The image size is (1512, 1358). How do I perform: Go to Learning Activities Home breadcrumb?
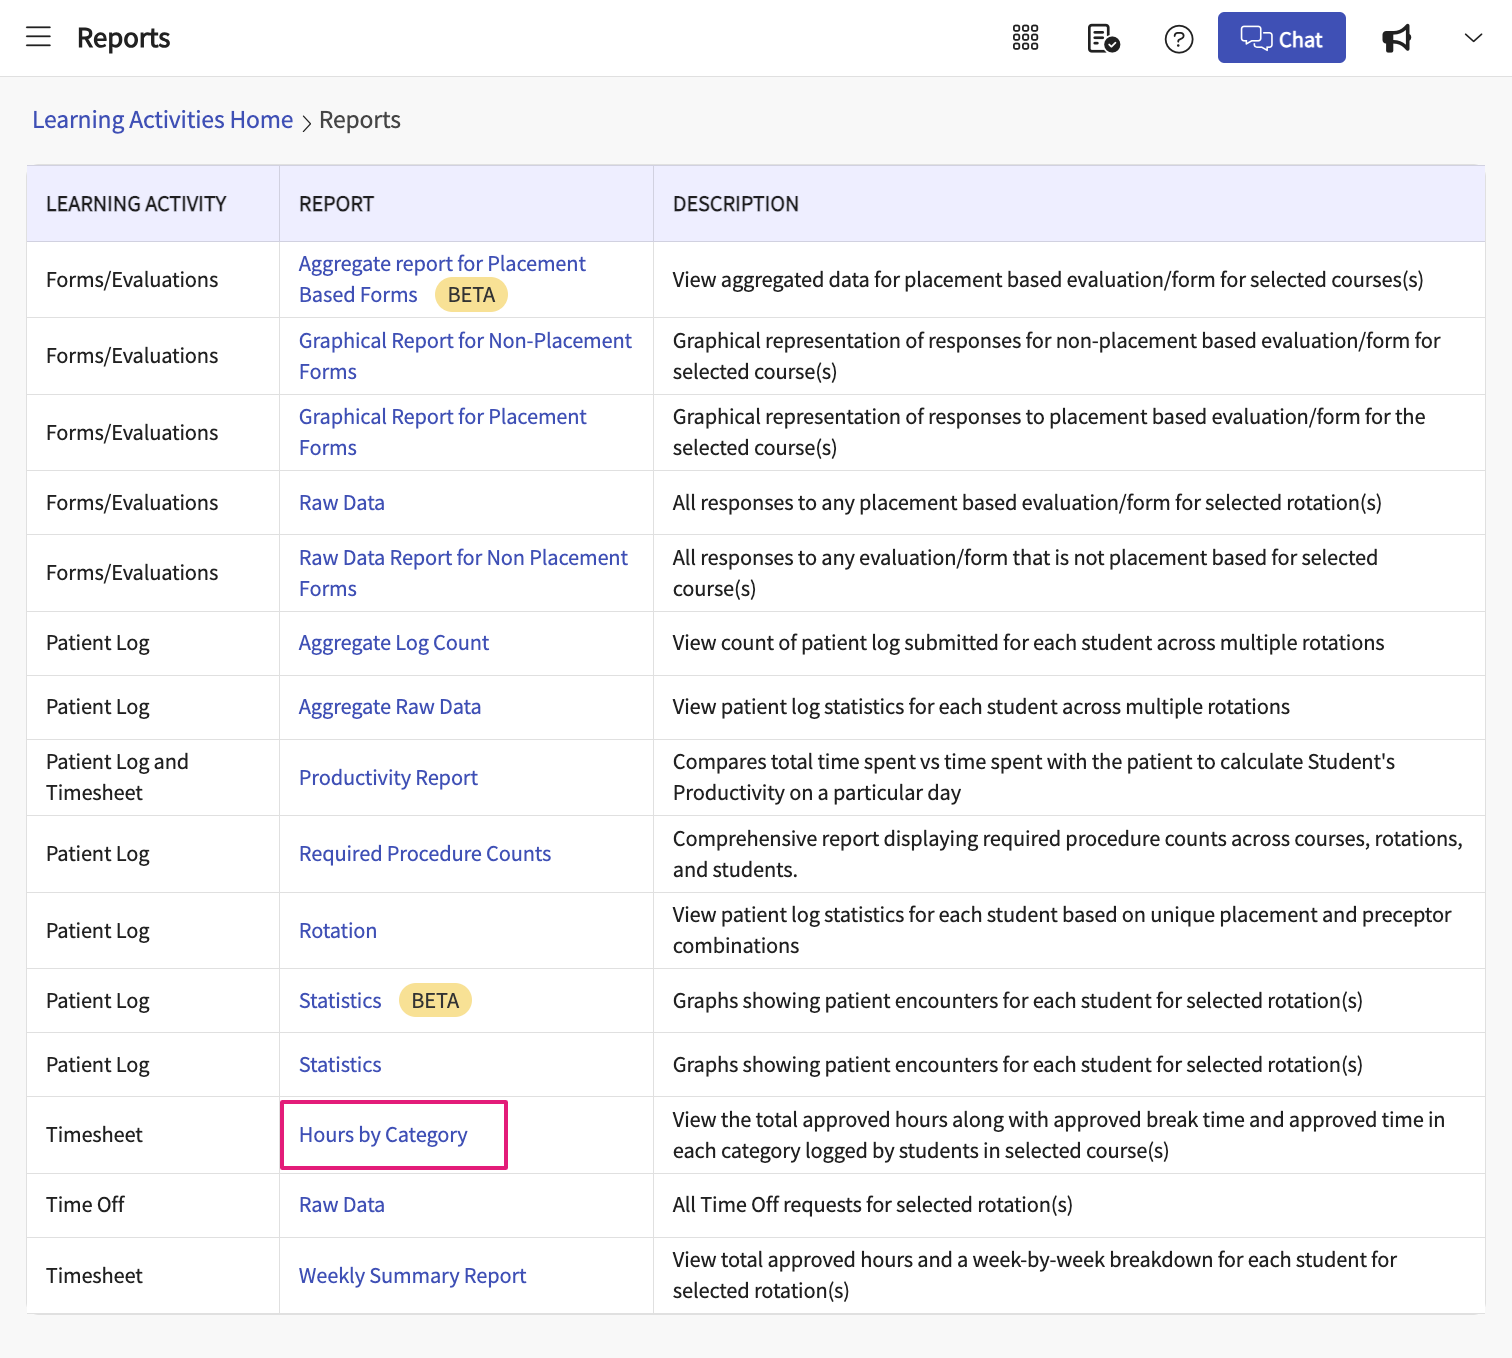point(162,120)
